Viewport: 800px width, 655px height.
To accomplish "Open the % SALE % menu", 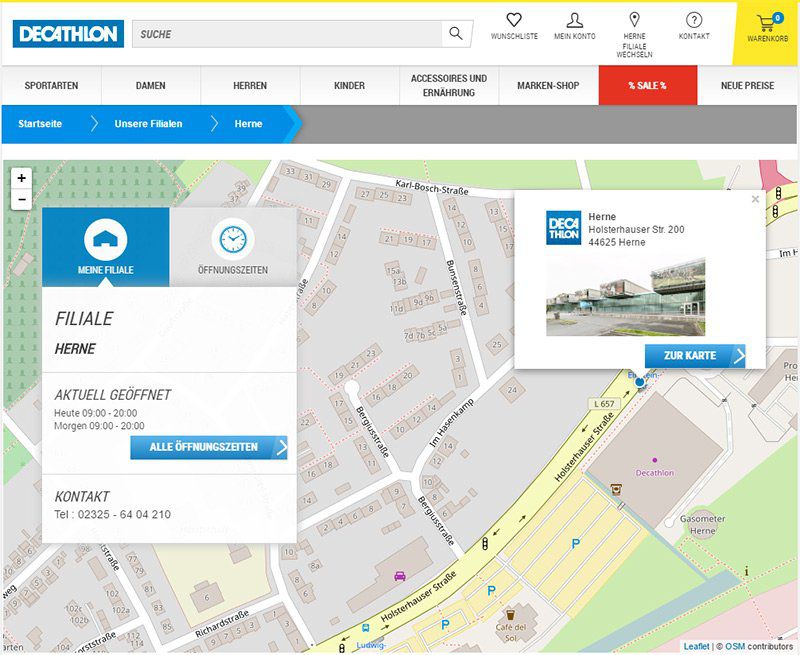I will tap(648, 86).
